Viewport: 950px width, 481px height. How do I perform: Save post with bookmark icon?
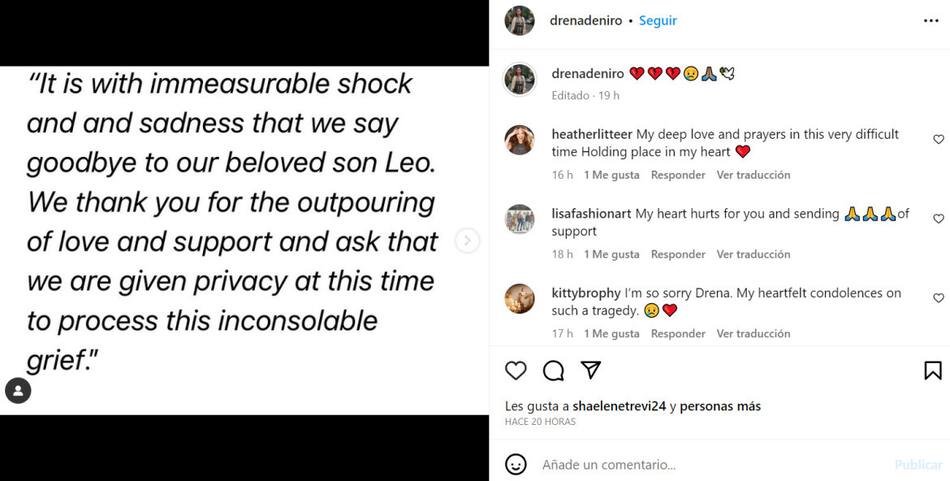coord(932,371)
